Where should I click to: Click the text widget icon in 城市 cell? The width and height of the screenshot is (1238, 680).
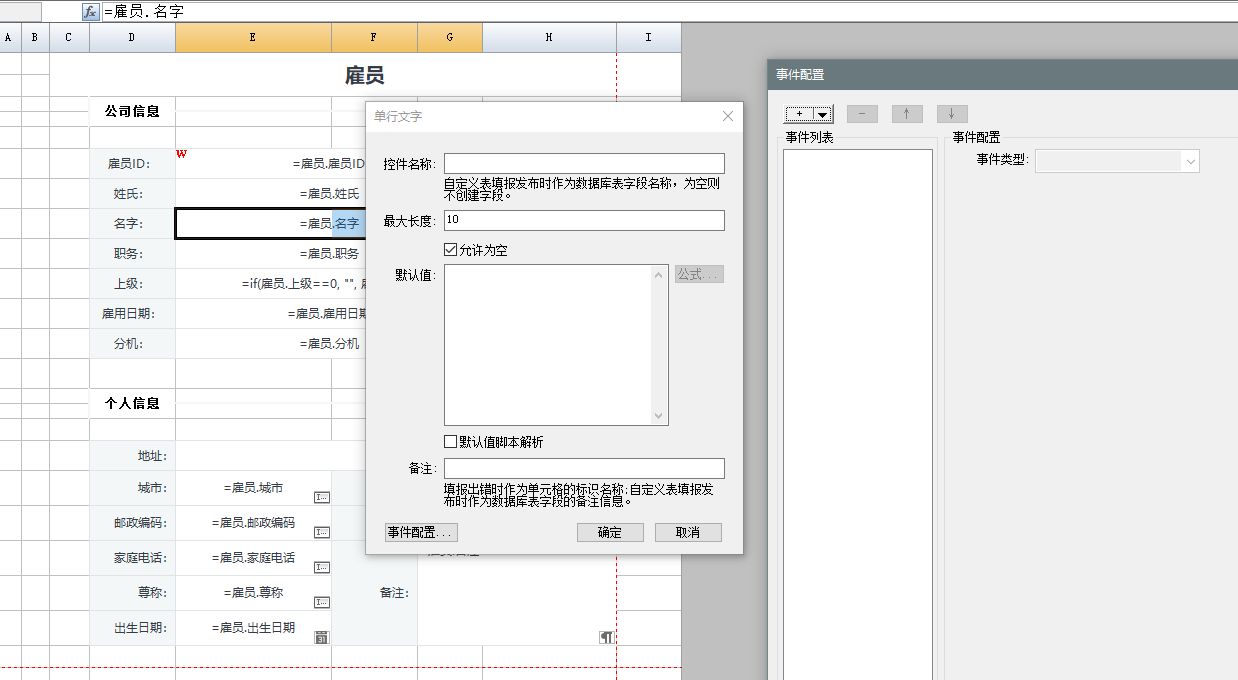click(x=322, y=497)
